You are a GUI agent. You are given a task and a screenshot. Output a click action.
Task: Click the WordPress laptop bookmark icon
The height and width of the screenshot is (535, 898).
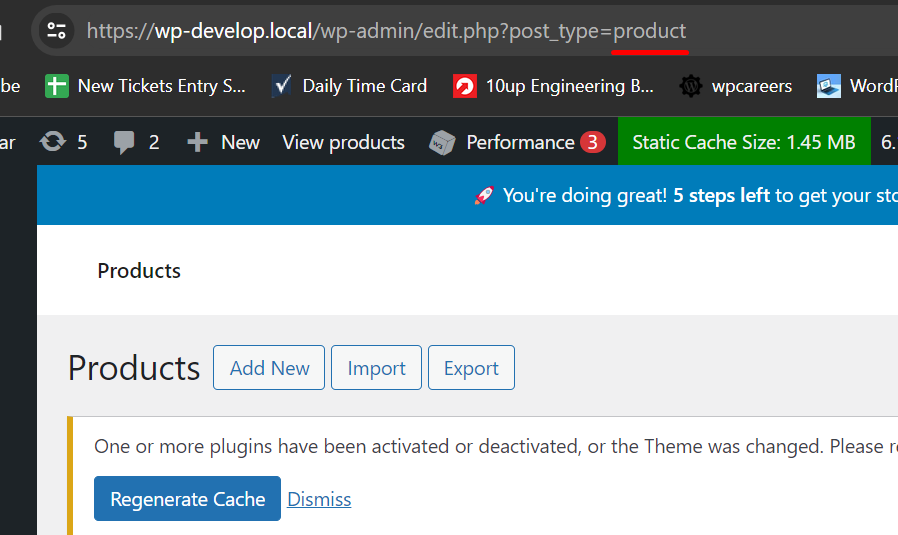point(829,86)
